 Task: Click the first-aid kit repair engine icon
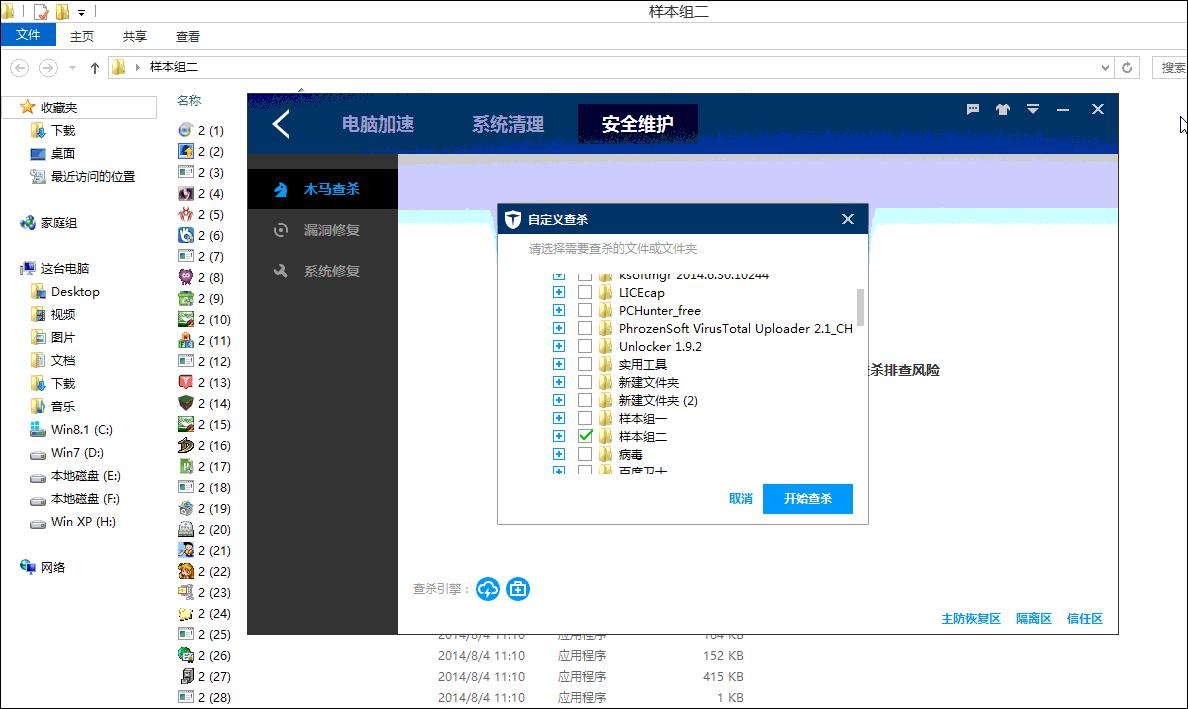tap(518, 589)
